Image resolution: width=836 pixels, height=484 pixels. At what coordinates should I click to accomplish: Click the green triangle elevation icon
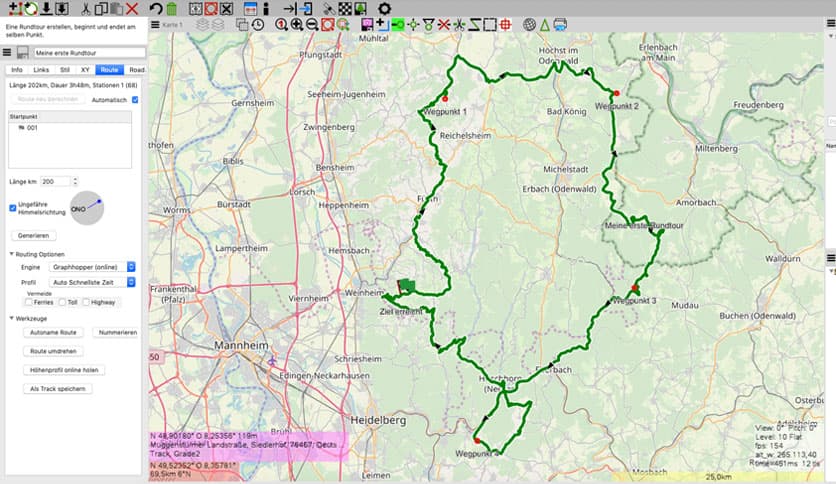[x=544, y=25]
